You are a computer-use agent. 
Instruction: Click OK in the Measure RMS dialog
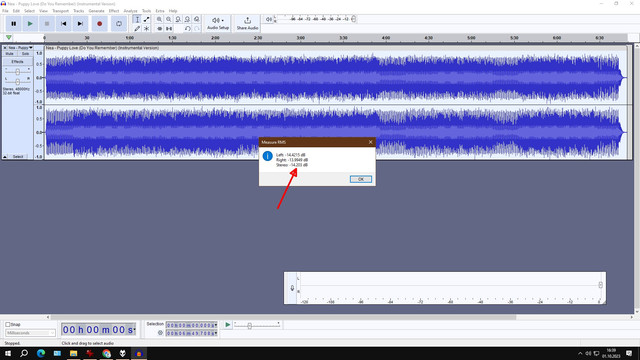click(361, 179)
